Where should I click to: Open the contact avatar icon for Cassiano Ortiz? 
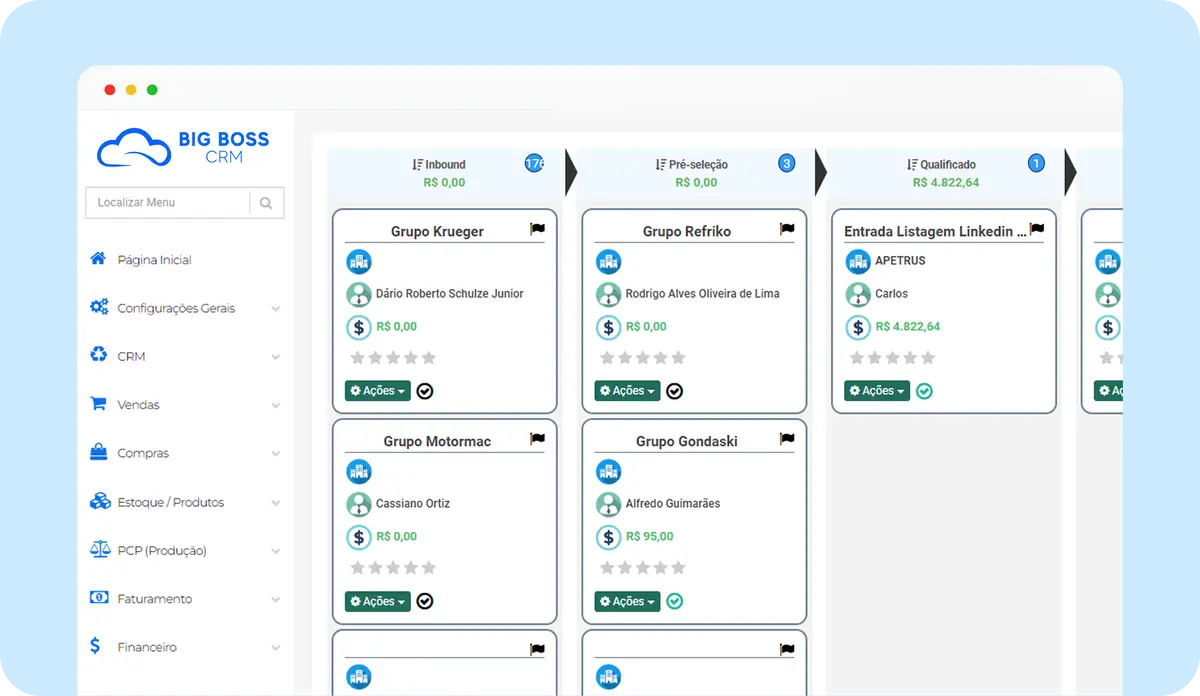point(359,504)
